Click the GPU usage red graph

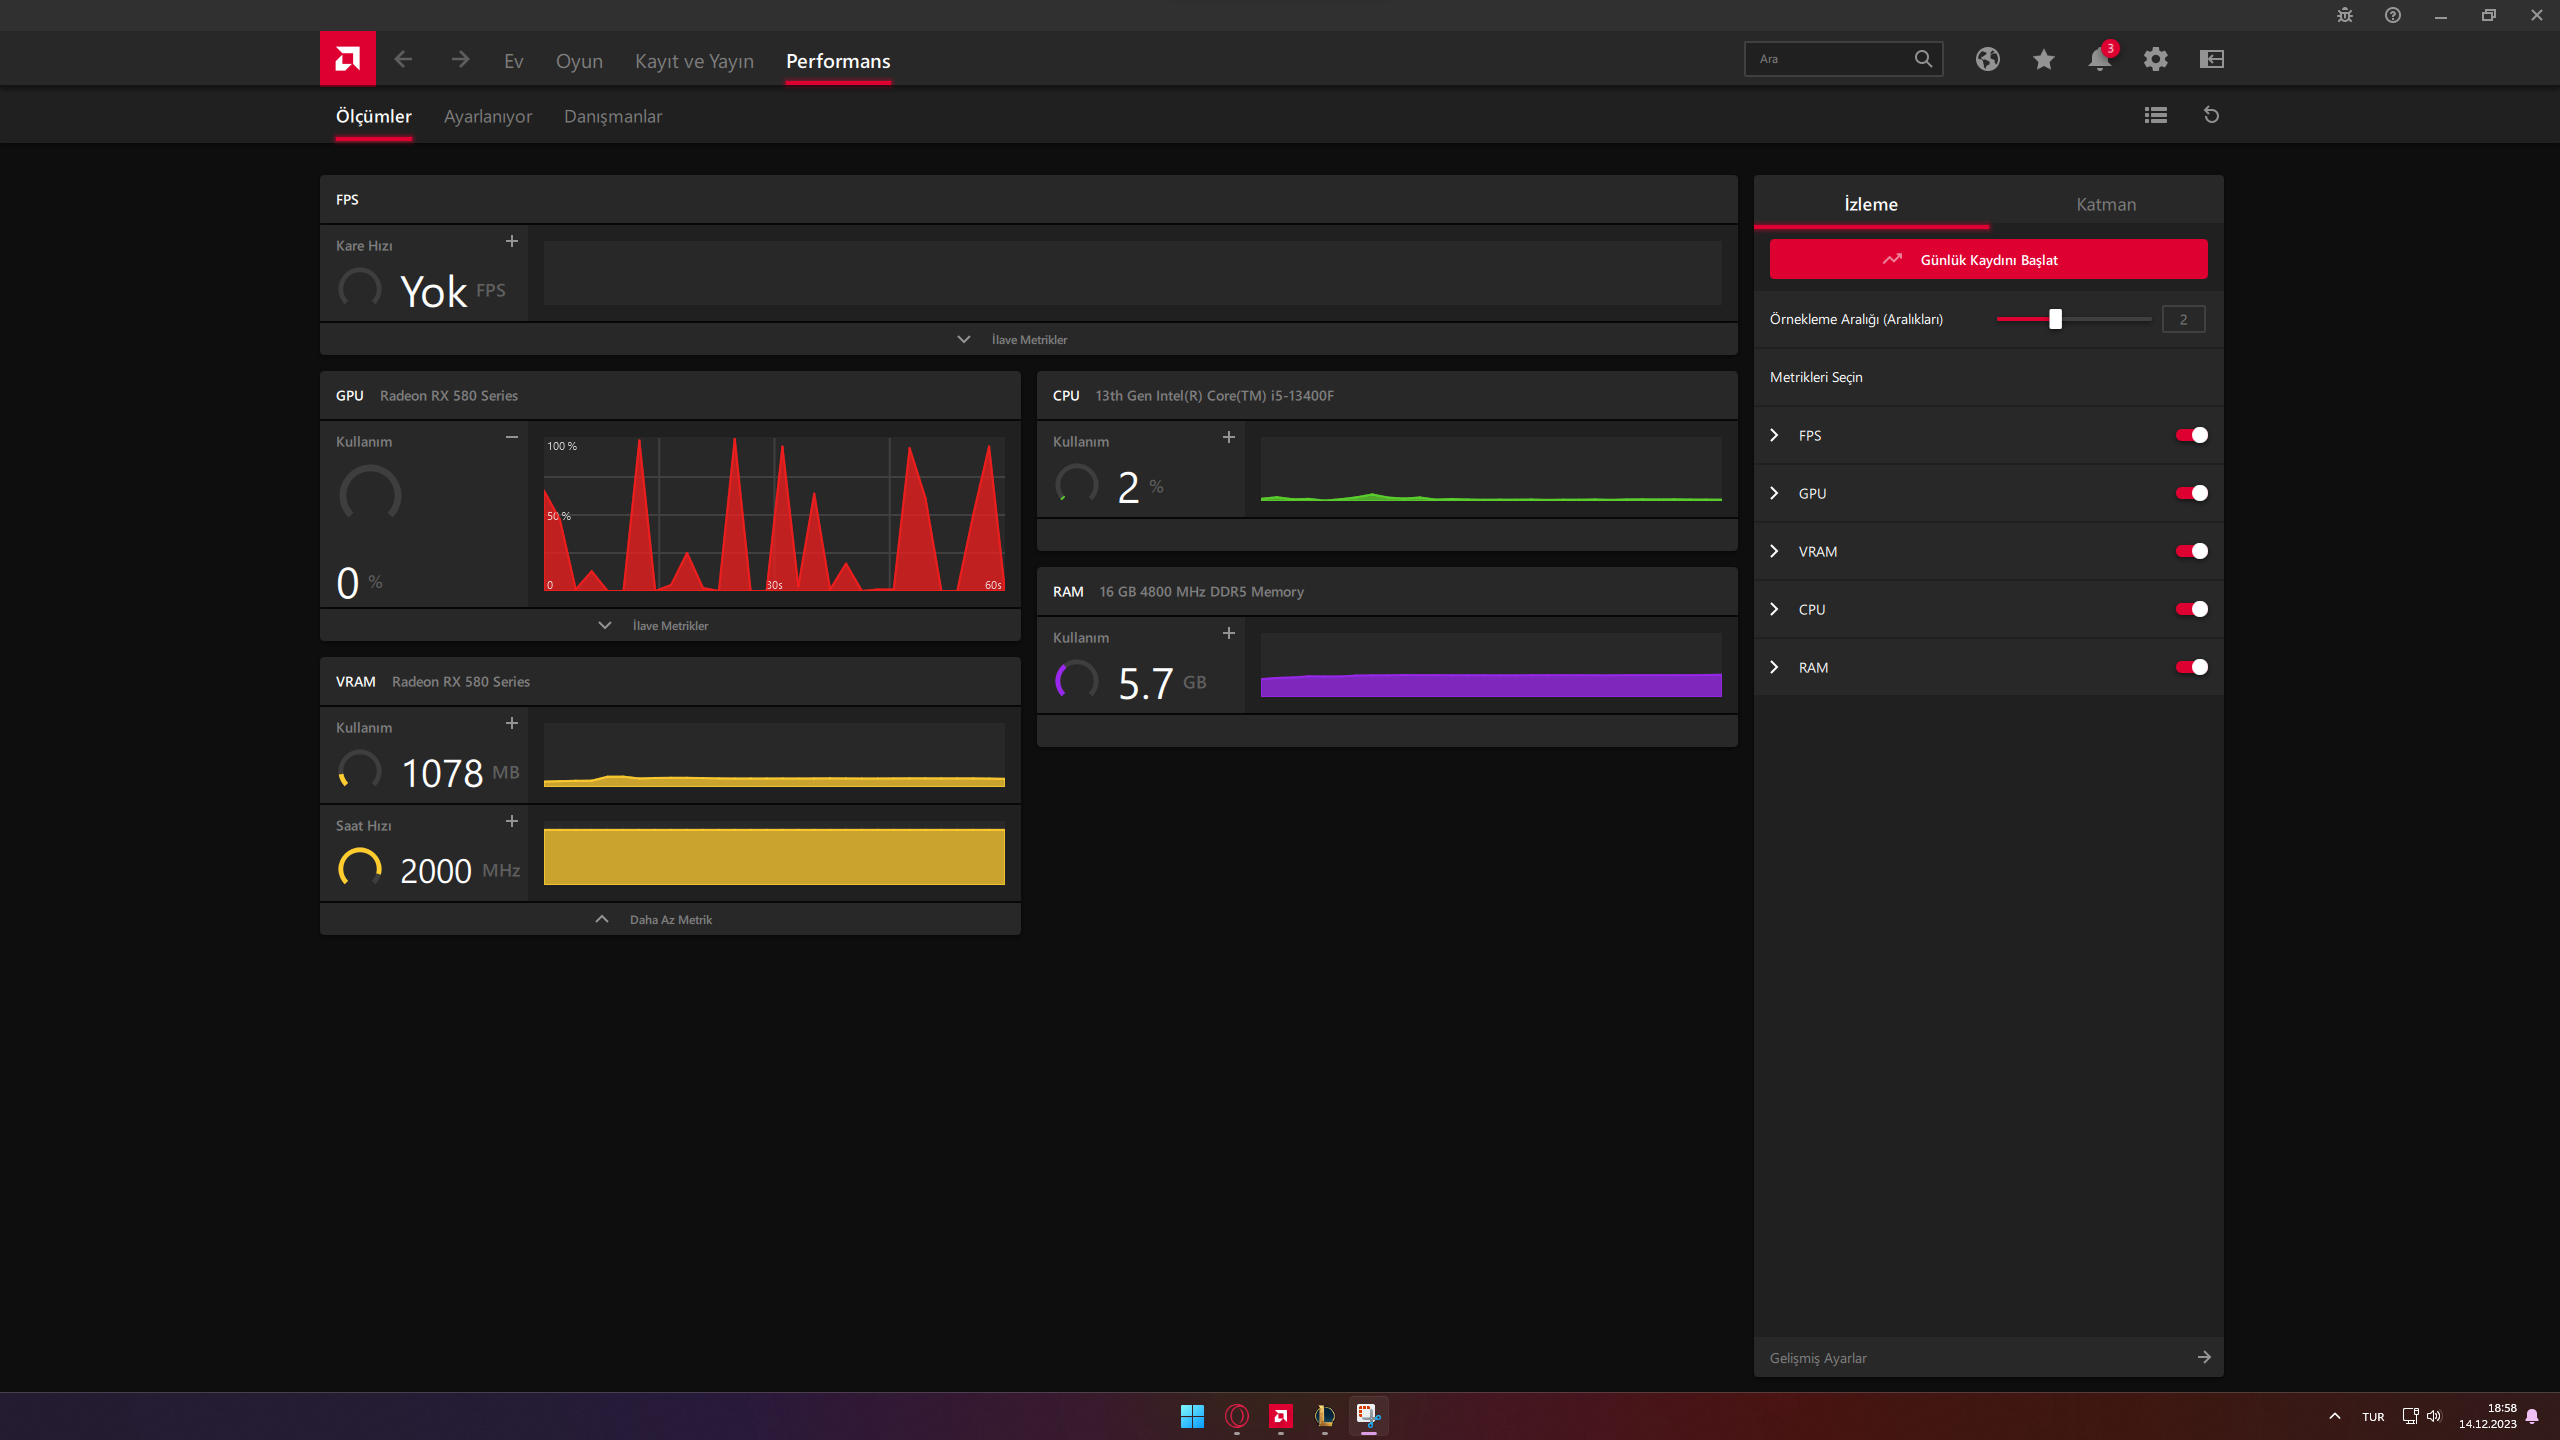point(774,514)
